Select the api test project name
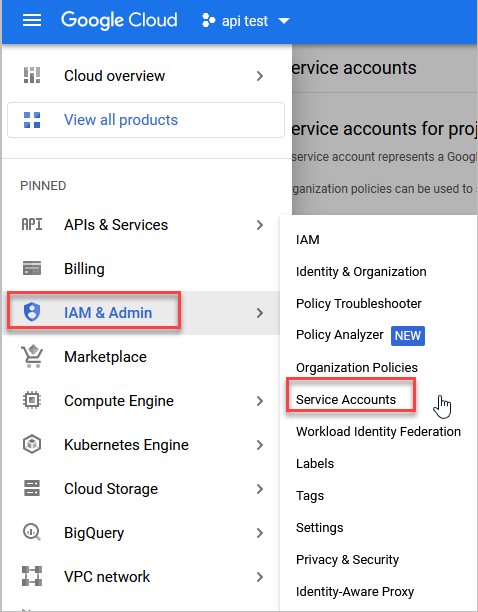 [x=245, y=21]
